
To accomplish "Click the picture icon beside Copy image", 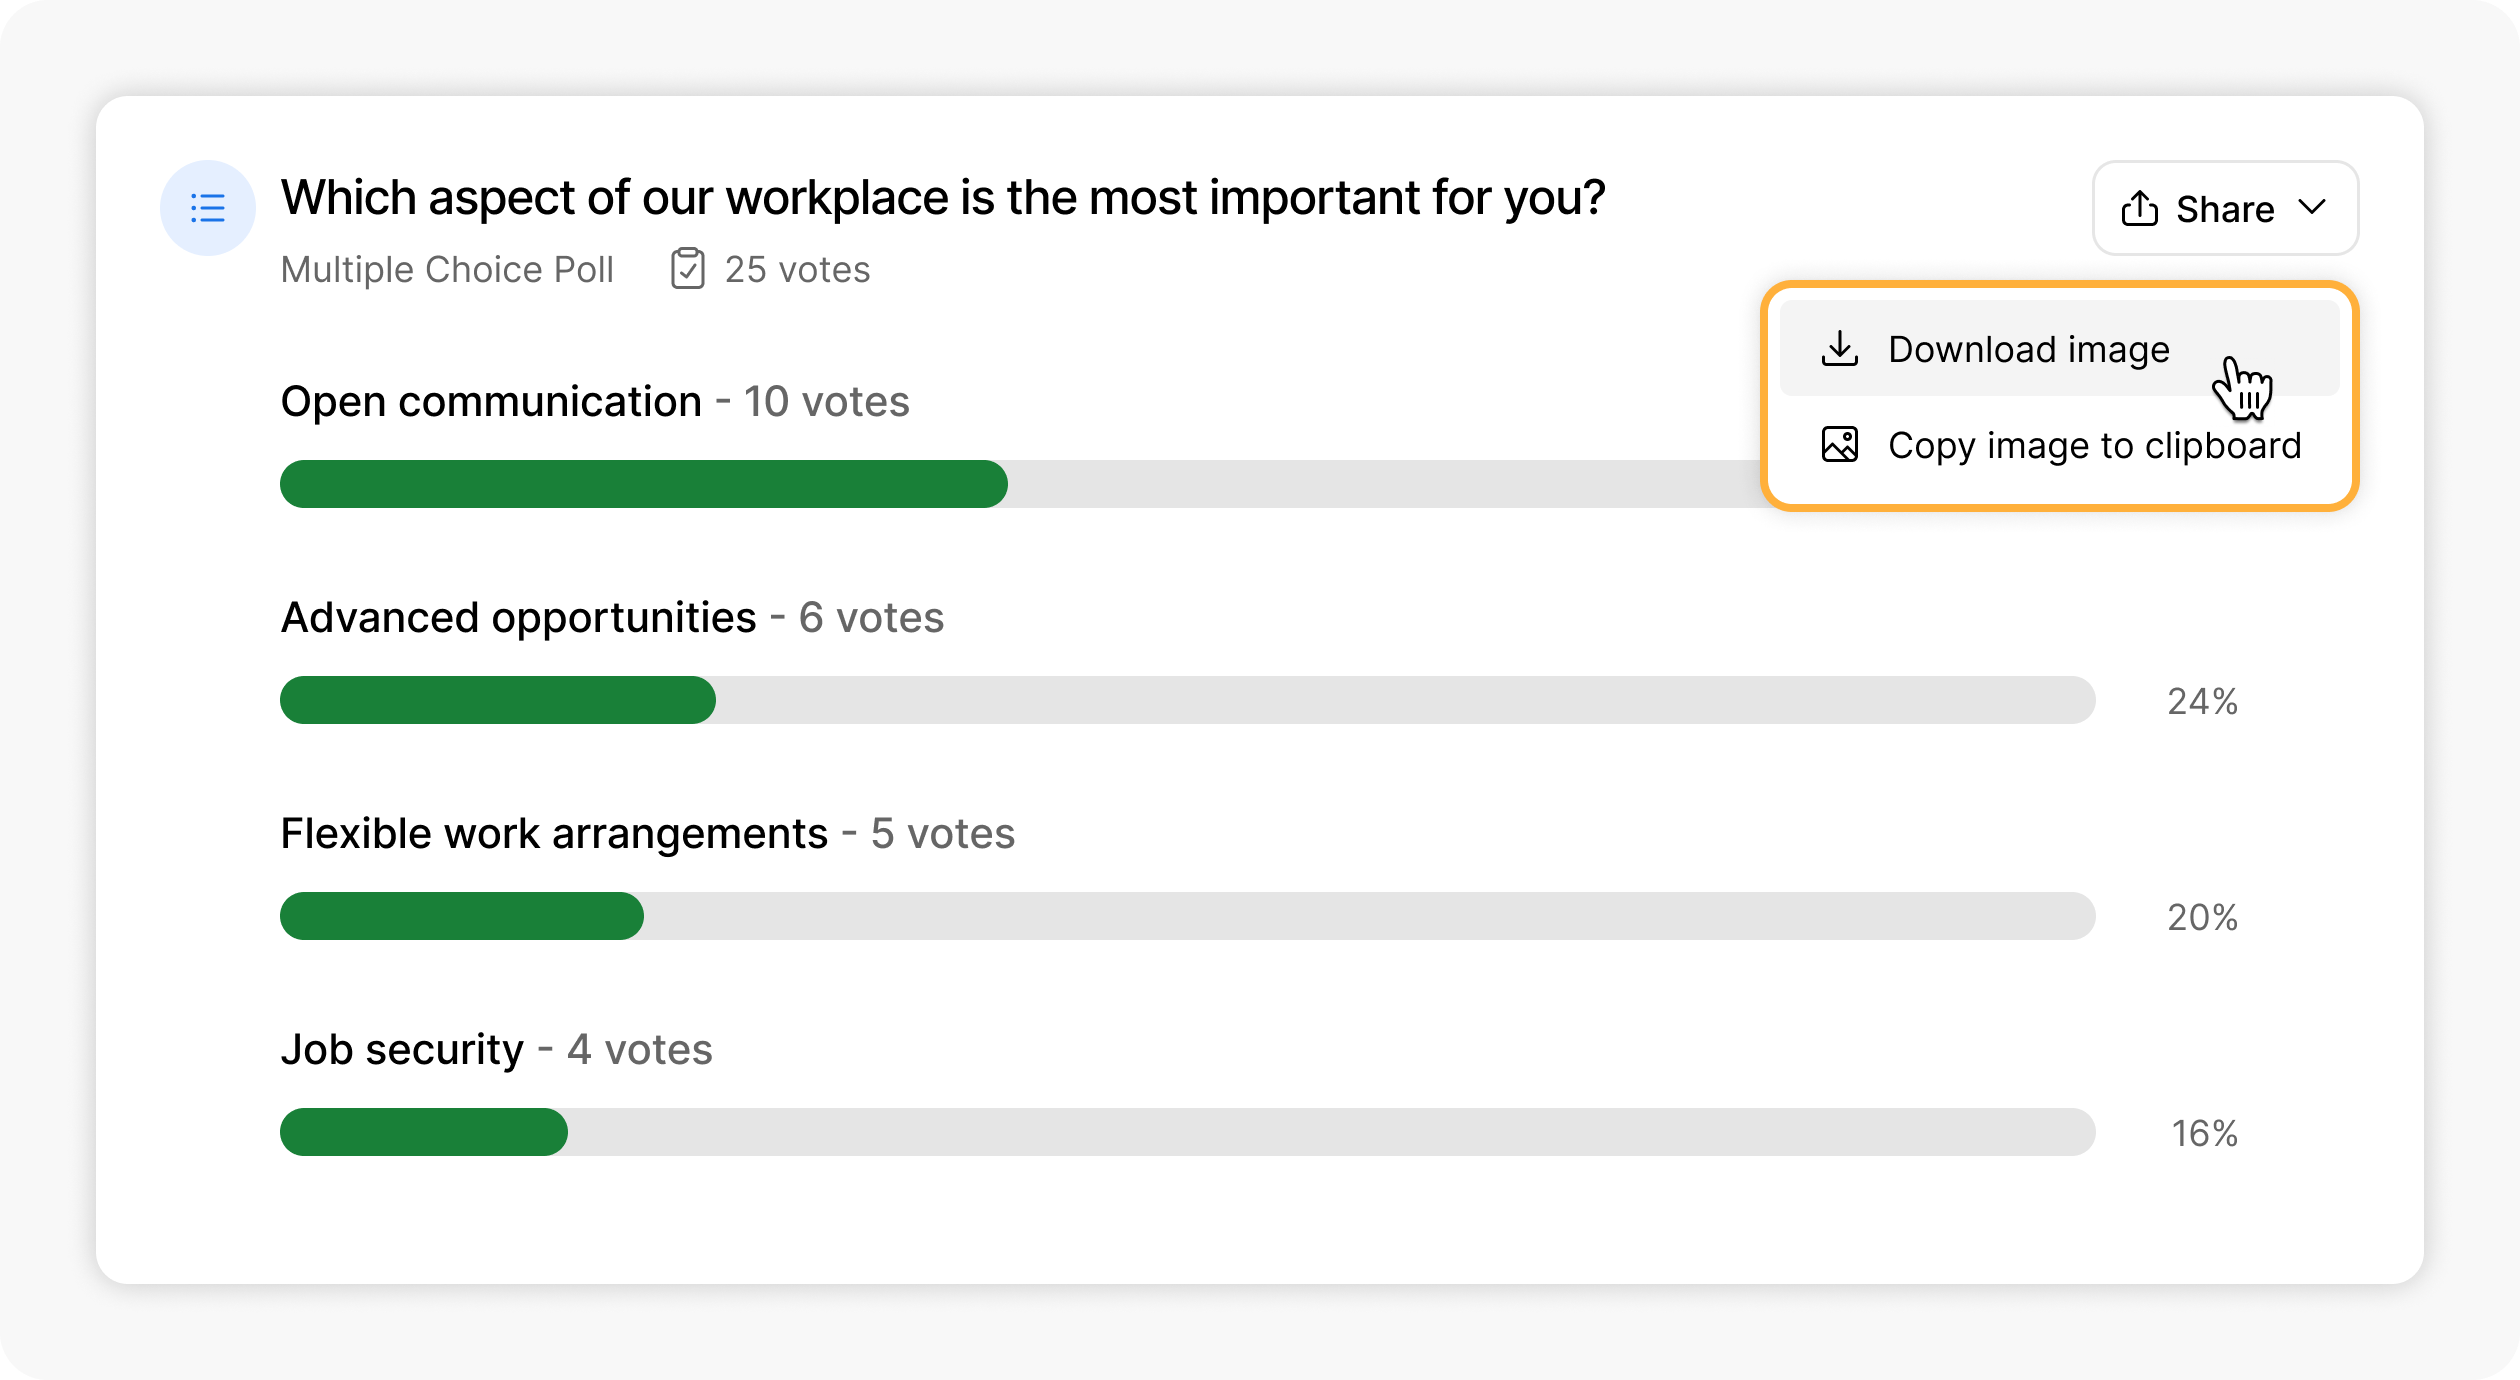I will click(1839, 444).
